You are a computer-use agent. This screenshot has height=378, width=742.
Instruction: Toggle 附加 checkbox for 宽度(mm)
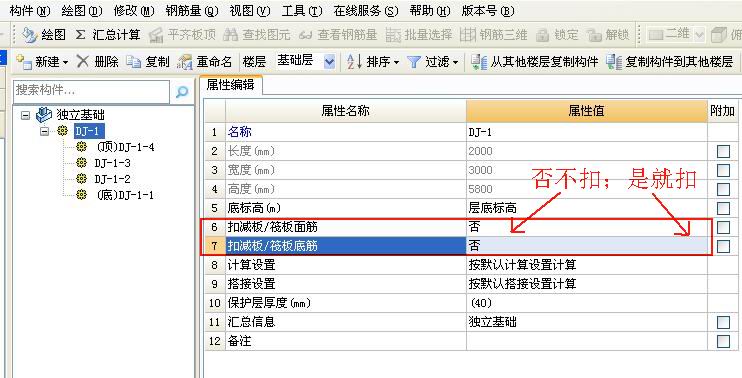[723, 170]
